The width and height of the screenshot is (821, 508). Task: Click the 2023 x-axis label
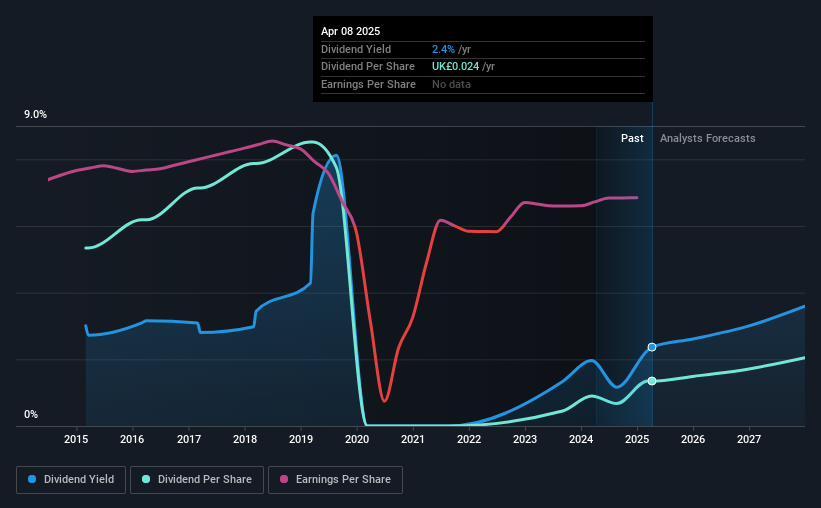click(525, 439)
